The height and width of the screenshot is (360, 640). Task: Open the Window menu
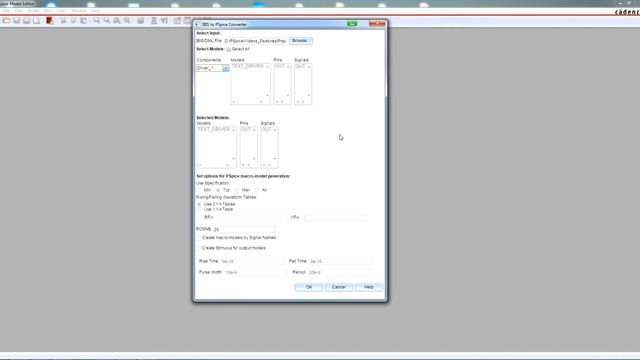click(x=79, y=11)
